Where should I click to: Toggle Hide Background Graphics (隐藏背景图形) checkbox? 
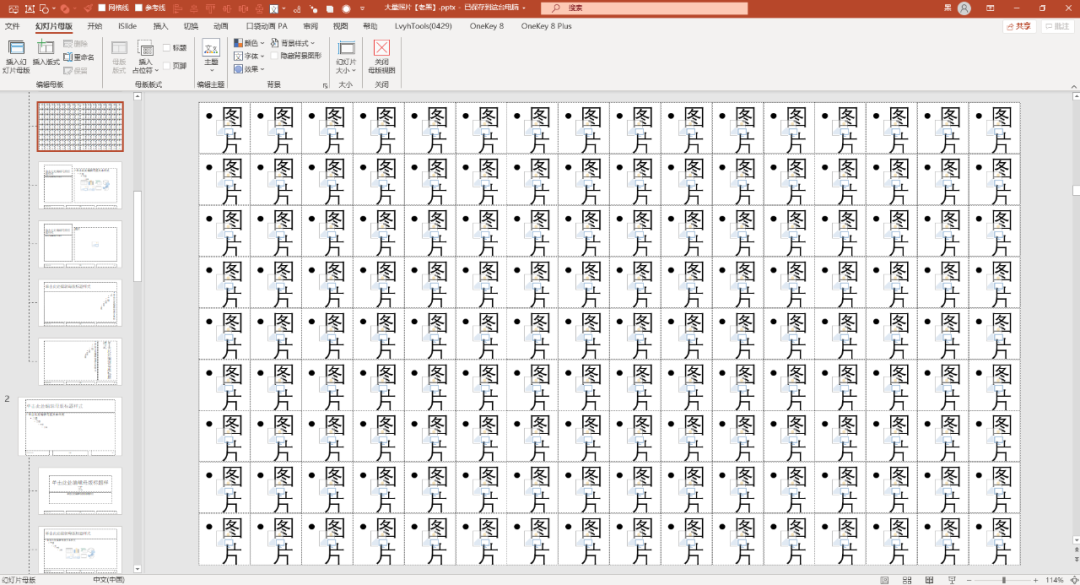click(275, 56)
